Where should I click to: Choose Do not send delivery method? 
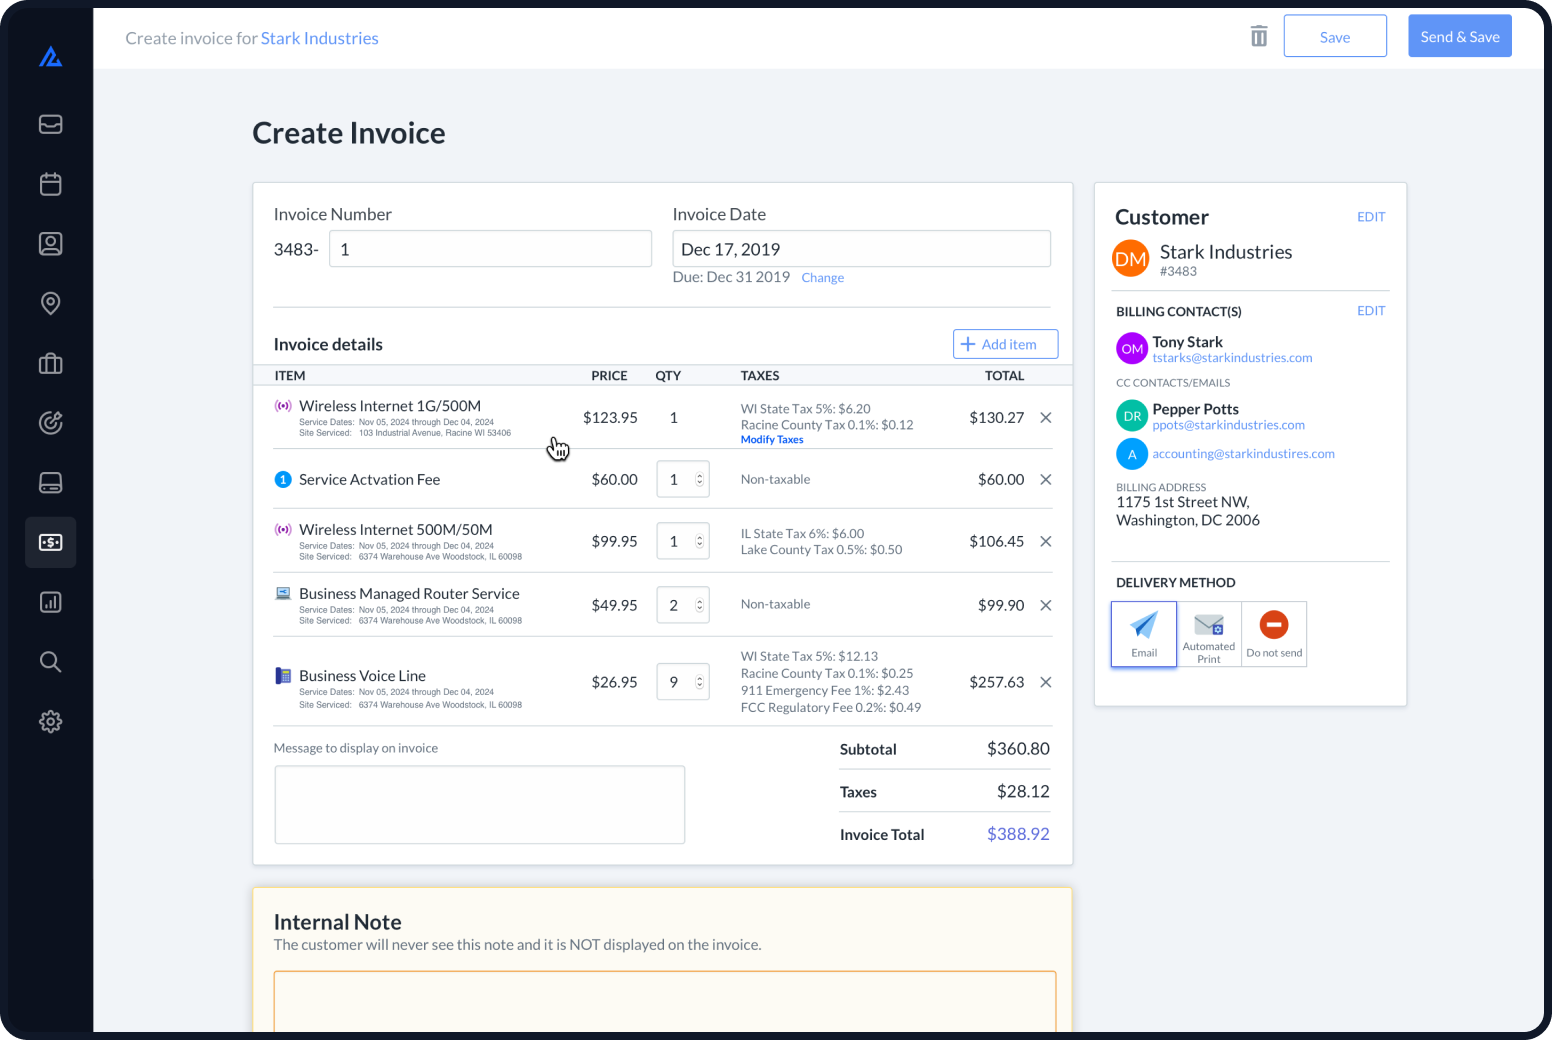point(1273,633)
